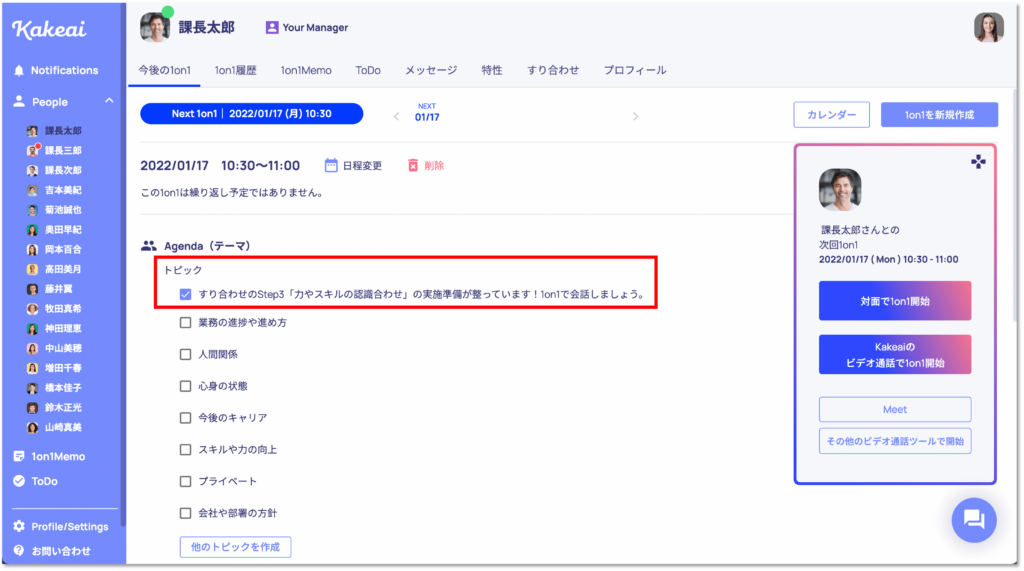
Task: Click the Your Manager badge icon
Action: tap(272, 27)
